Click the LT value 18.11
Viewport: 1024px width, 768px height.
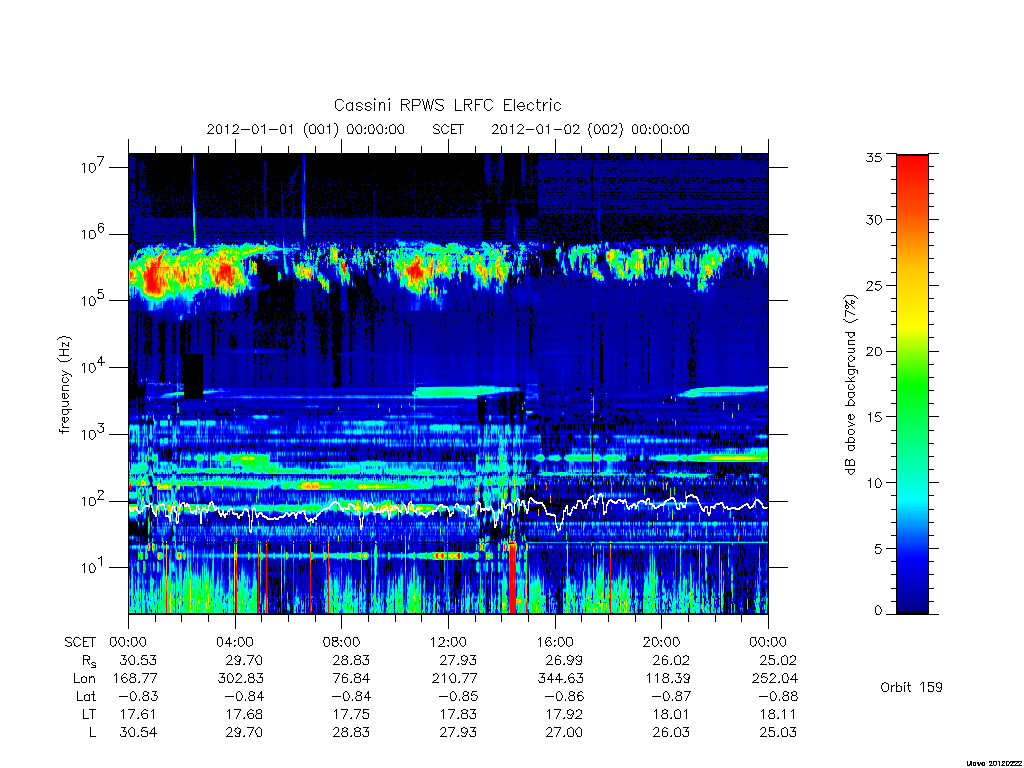[778, 714]
